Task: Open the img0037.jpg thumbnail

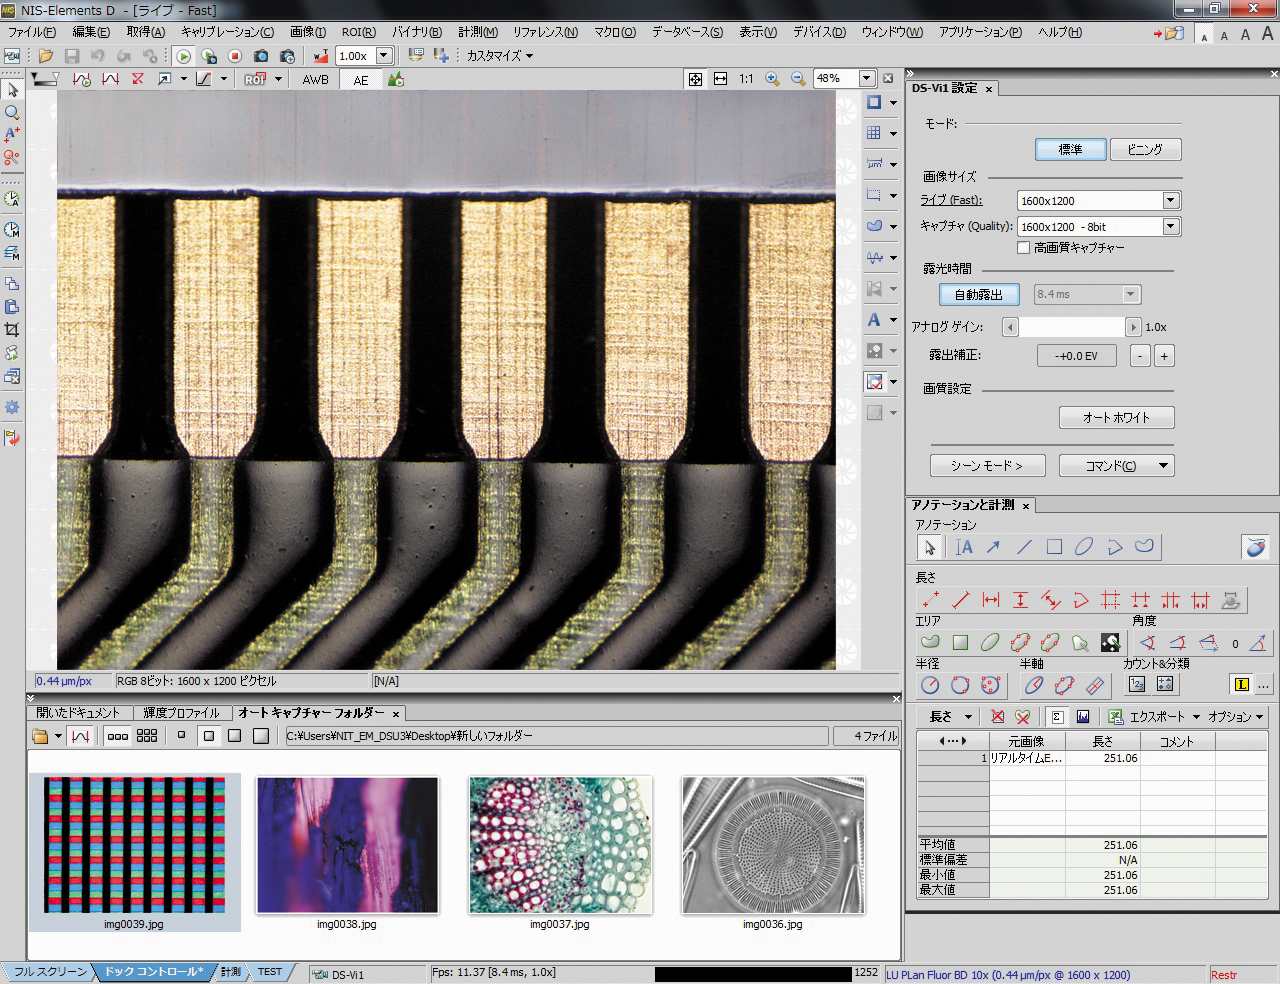Action: [560, 846]
